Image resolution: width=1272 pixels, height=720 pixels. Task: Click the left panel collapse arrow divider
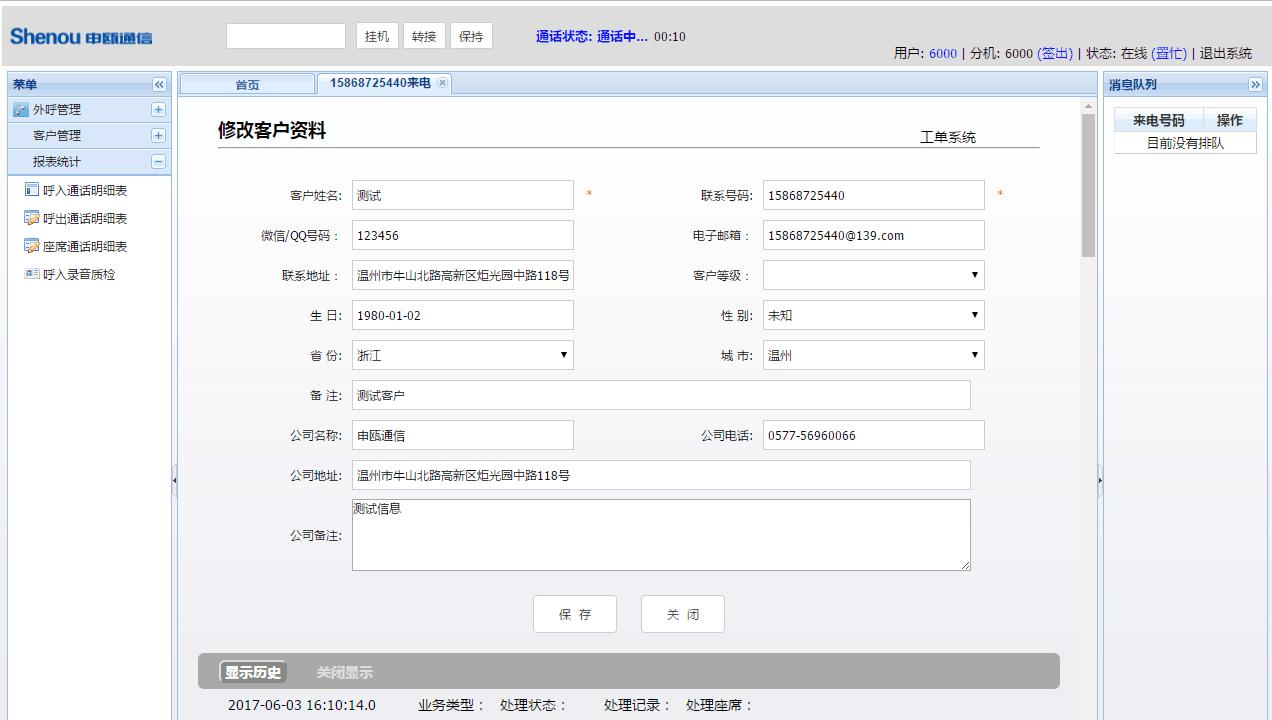(176, 480)
